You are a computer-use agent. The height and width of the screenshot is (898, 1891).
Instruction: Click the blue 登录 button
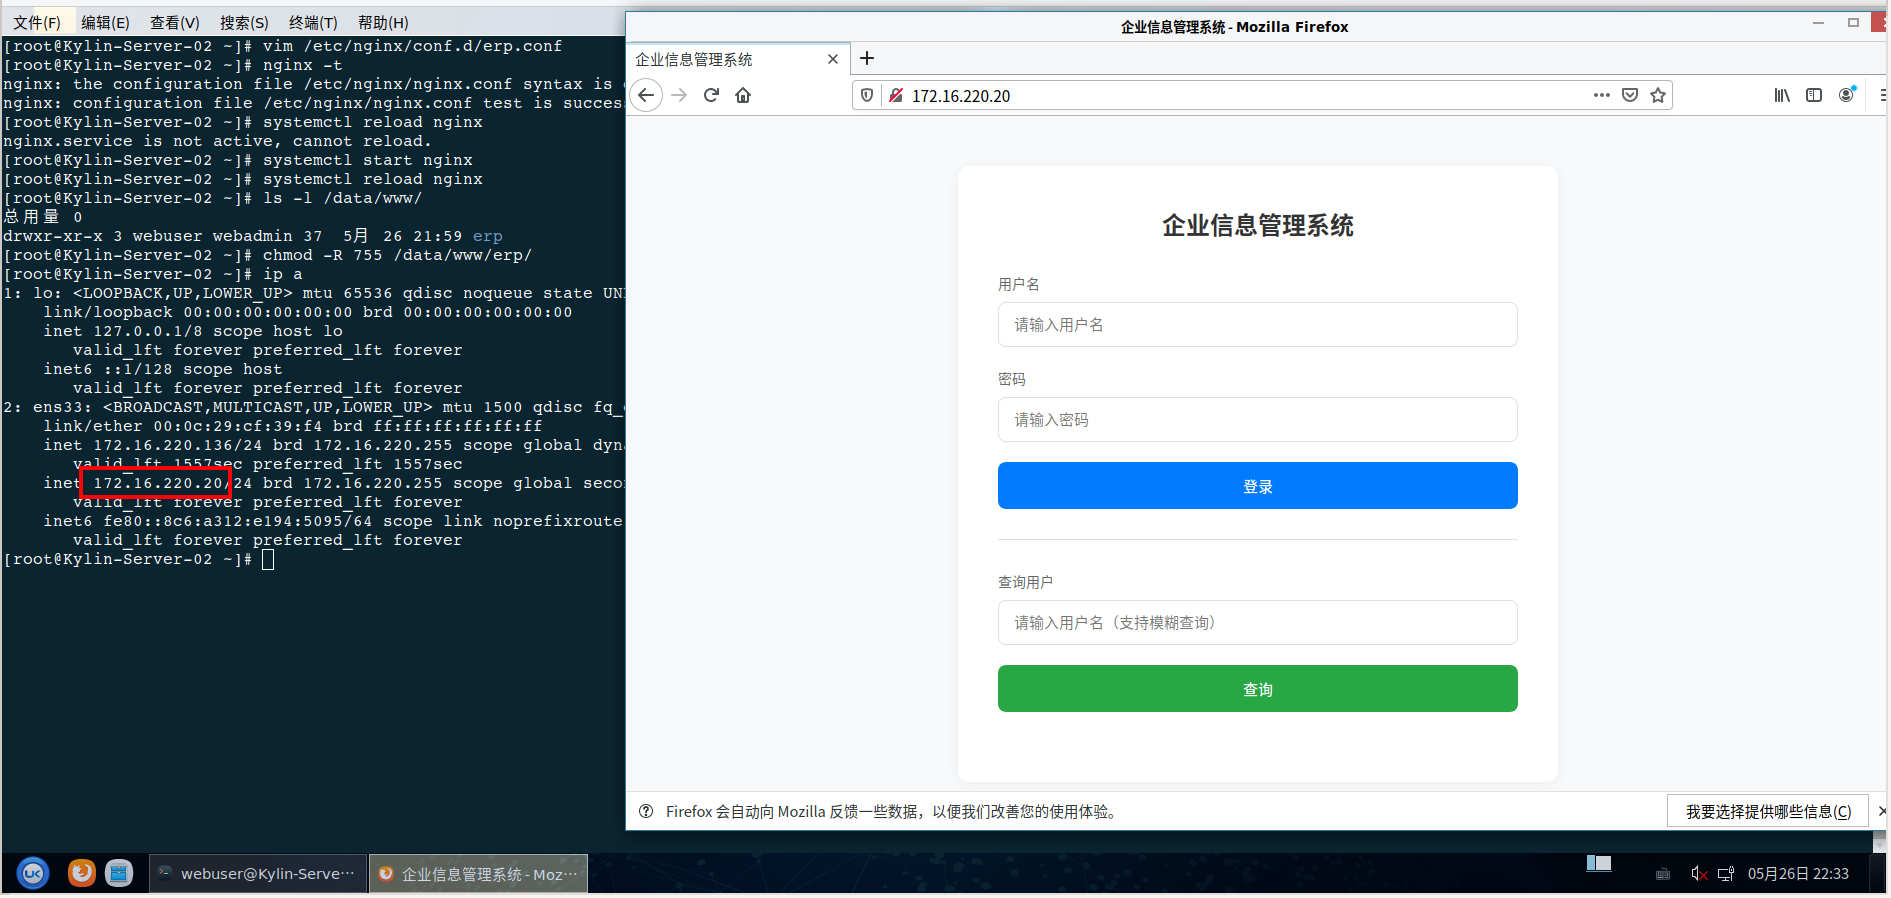click(1257, 486)
